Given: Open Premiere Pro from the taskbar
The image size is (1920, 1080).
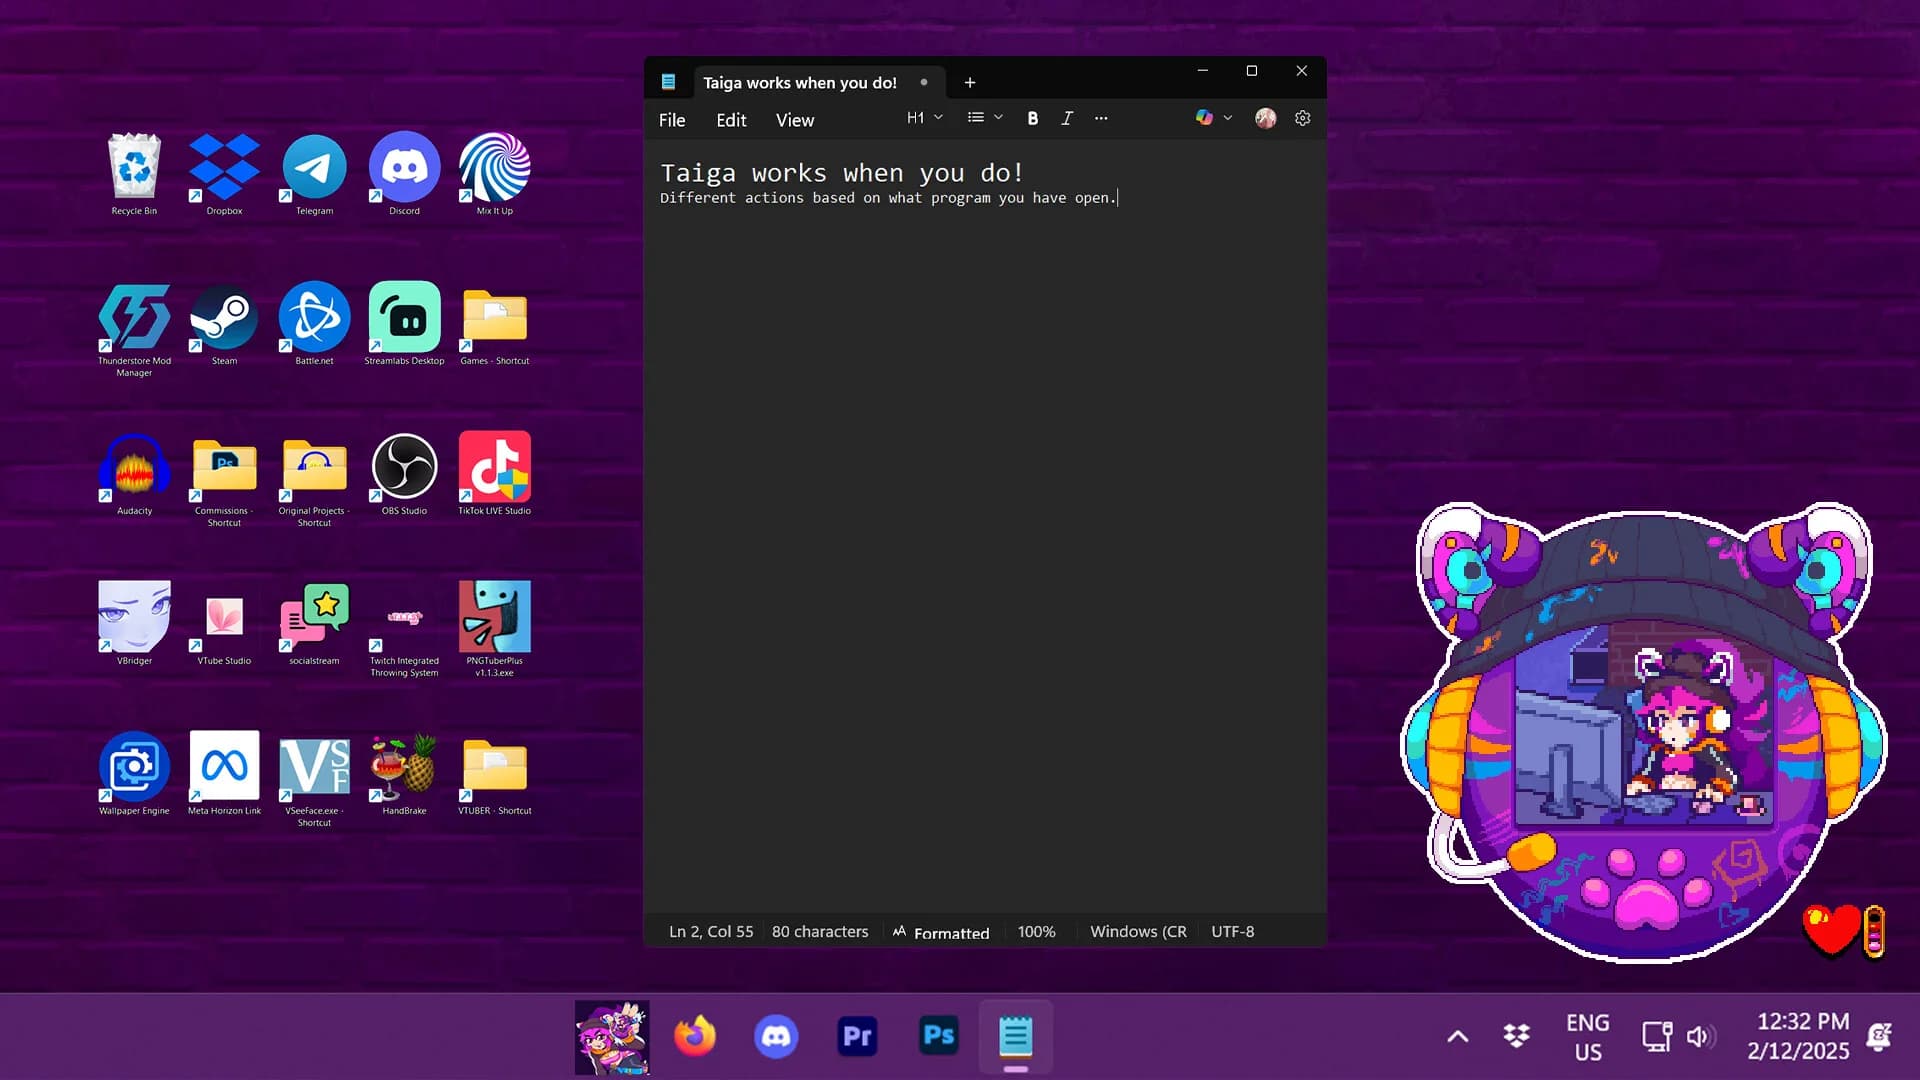Looking at the screenshot, I should [857, 1036].
